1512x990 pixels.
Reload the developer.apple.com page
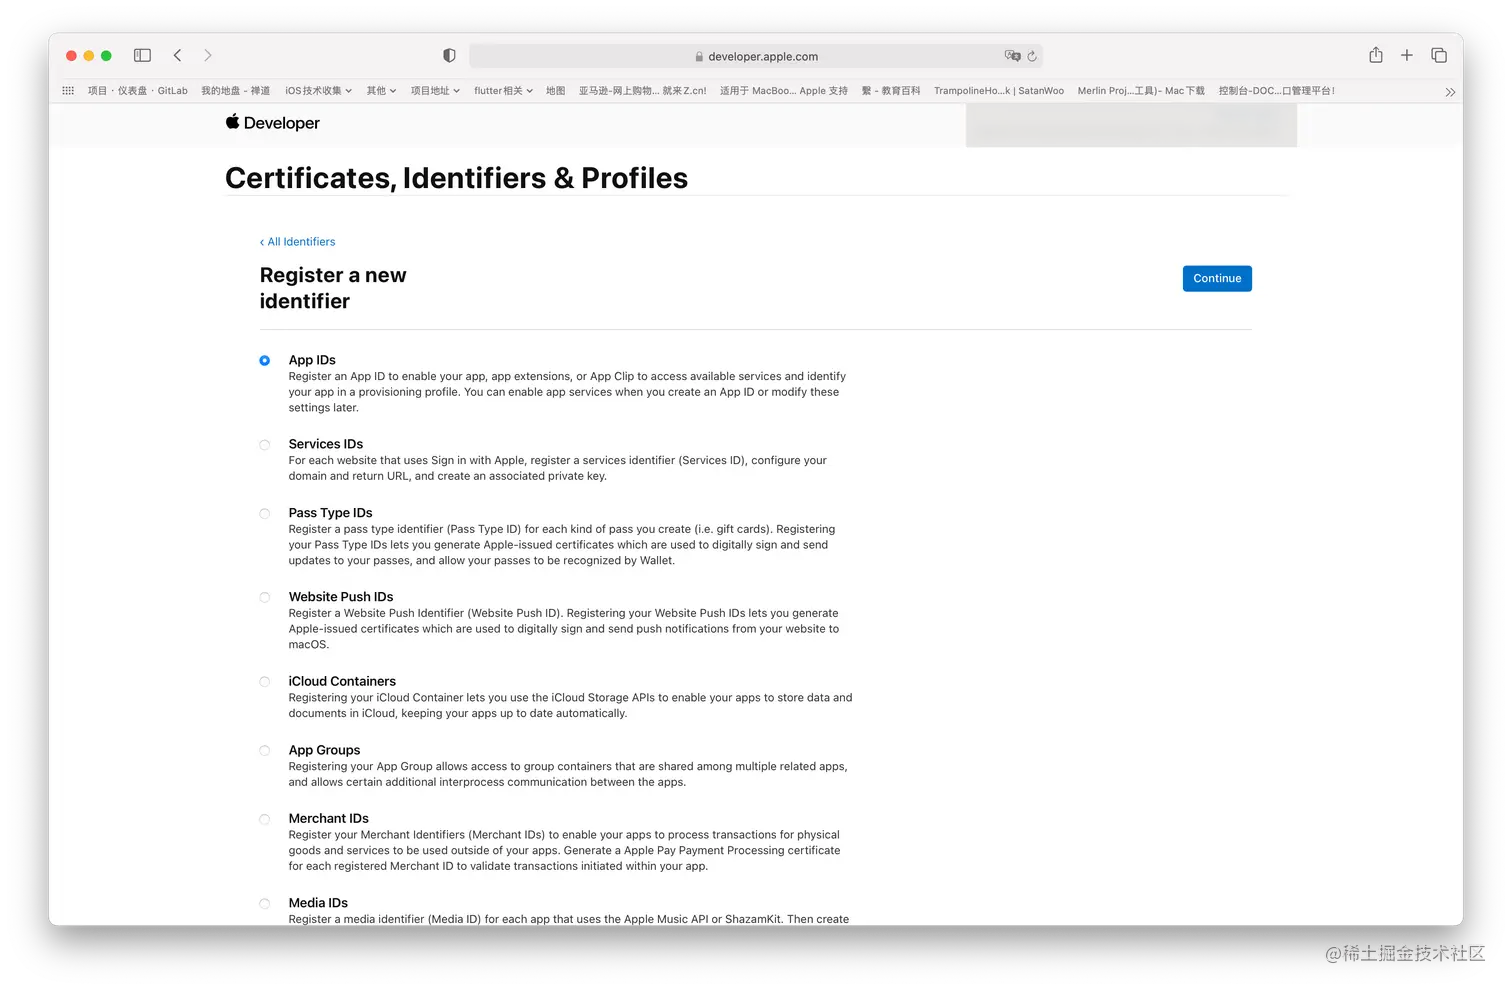point(1032,56)
